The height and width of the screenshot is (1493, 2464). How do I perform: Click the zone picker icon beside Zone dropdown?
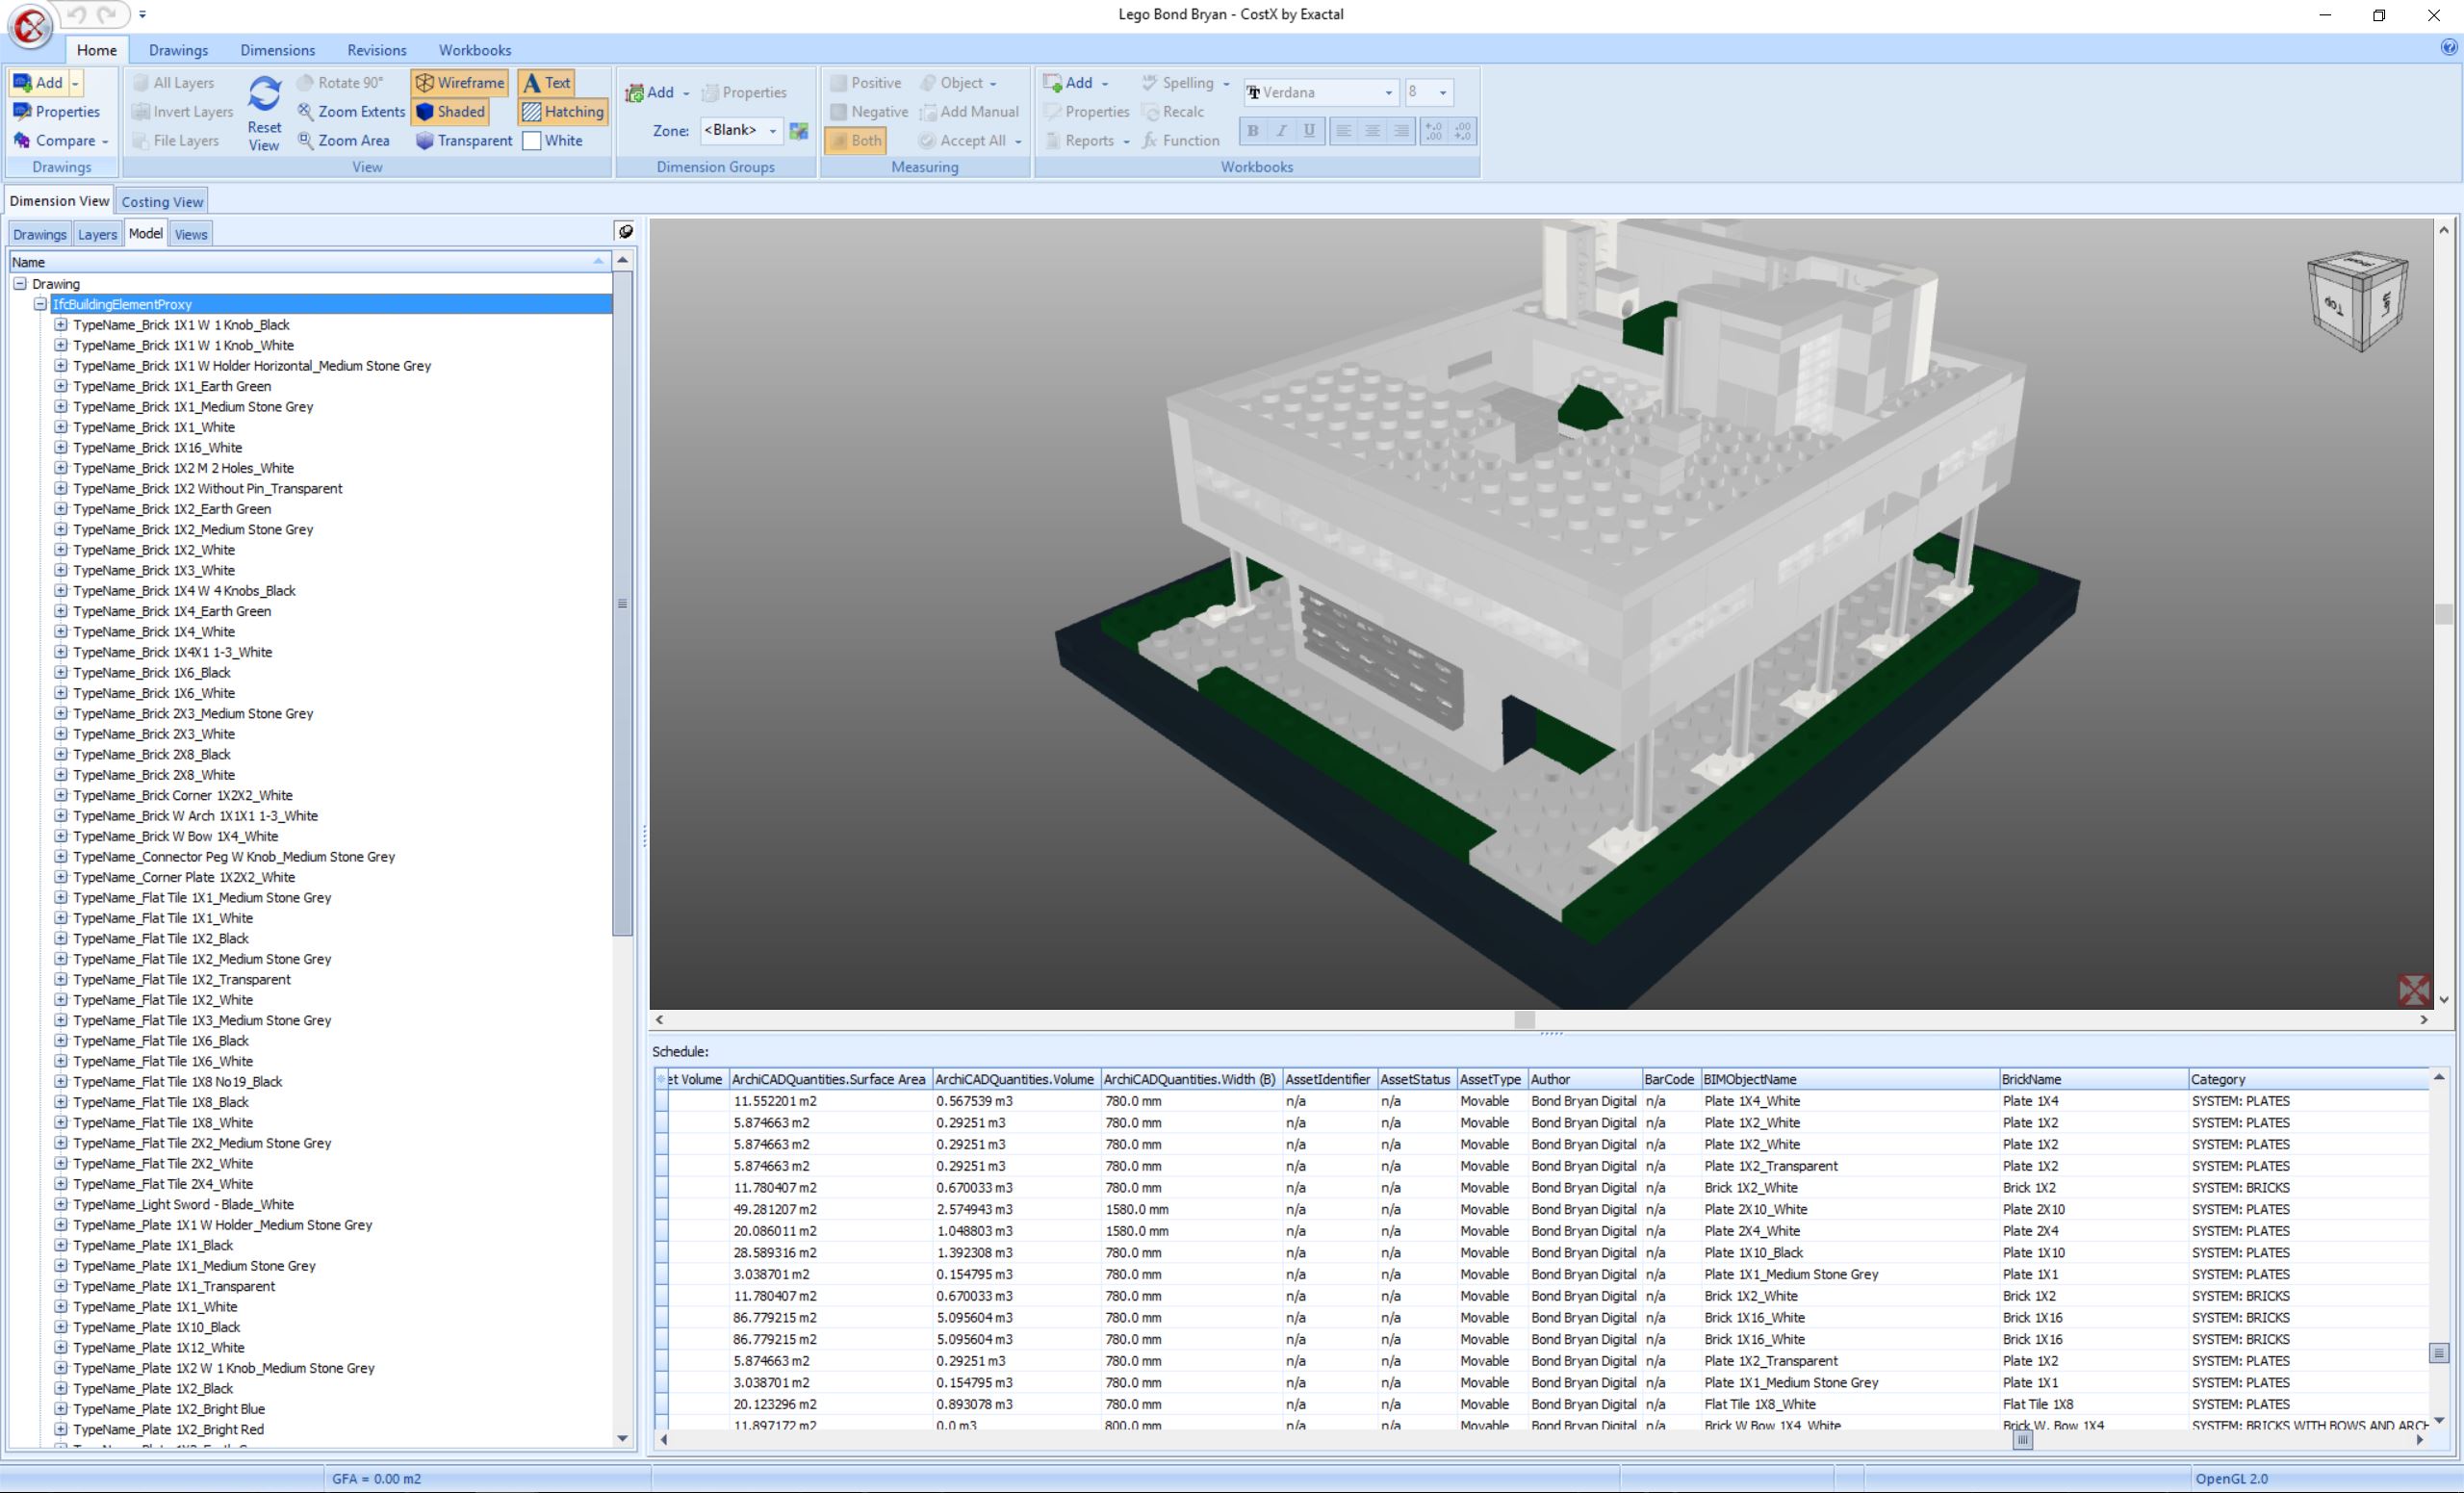(798, 131)
